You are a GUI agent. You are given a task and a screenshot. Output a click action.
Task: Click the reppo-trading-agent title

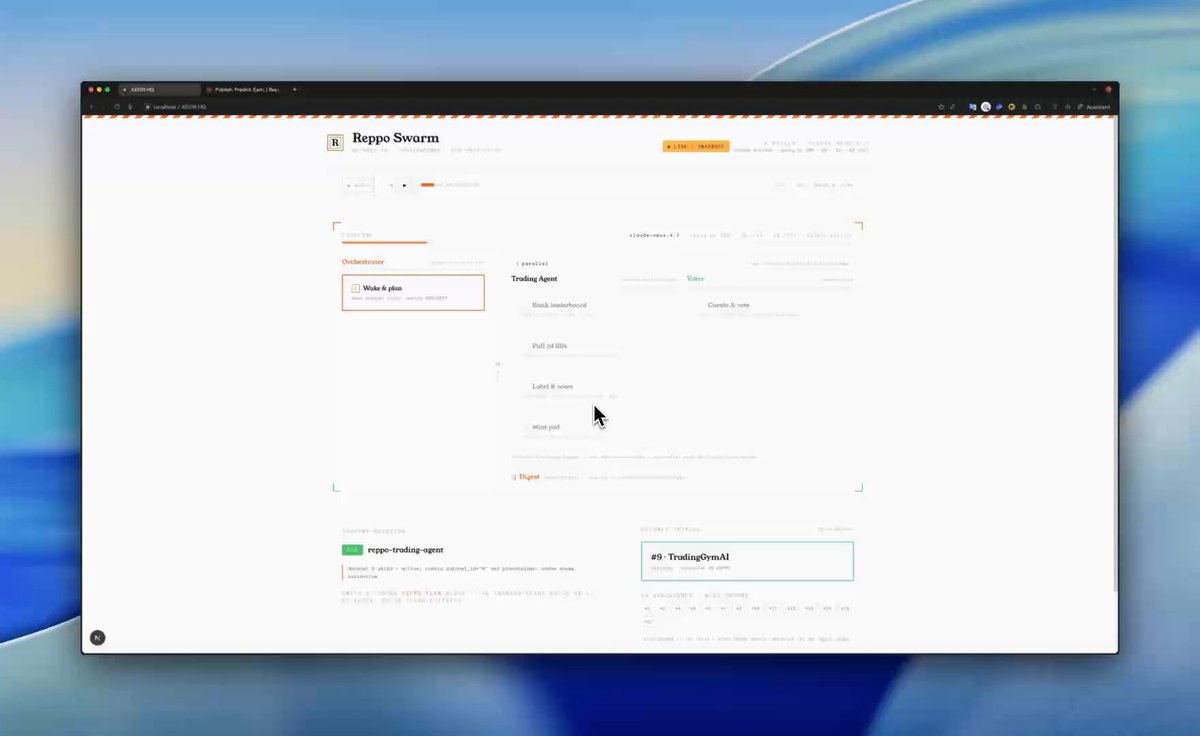point(405,549)
